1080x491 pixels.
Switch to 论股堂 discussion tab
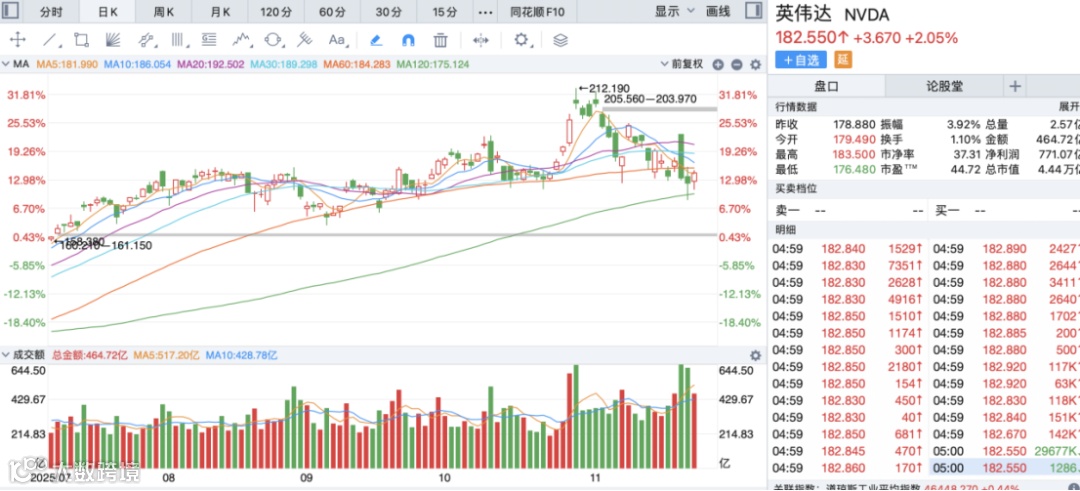click(944, 86)
